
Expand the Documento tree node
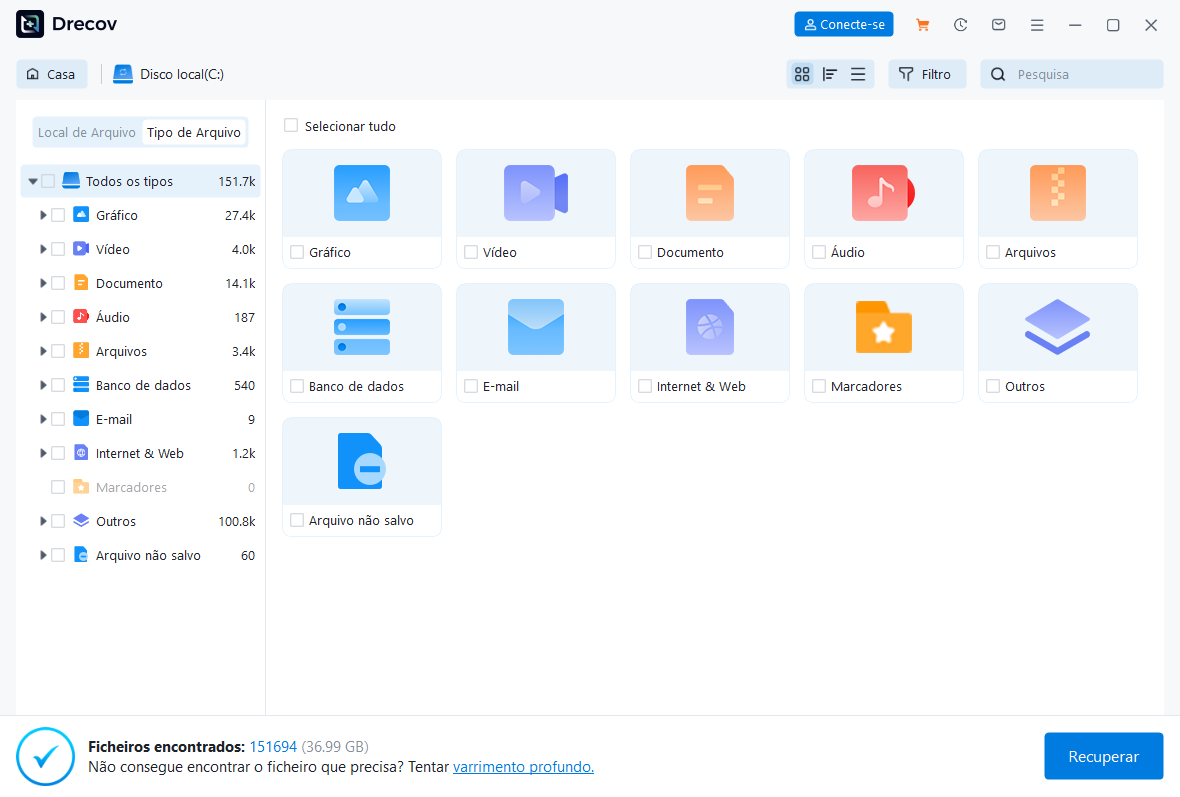tap(43, 283)
